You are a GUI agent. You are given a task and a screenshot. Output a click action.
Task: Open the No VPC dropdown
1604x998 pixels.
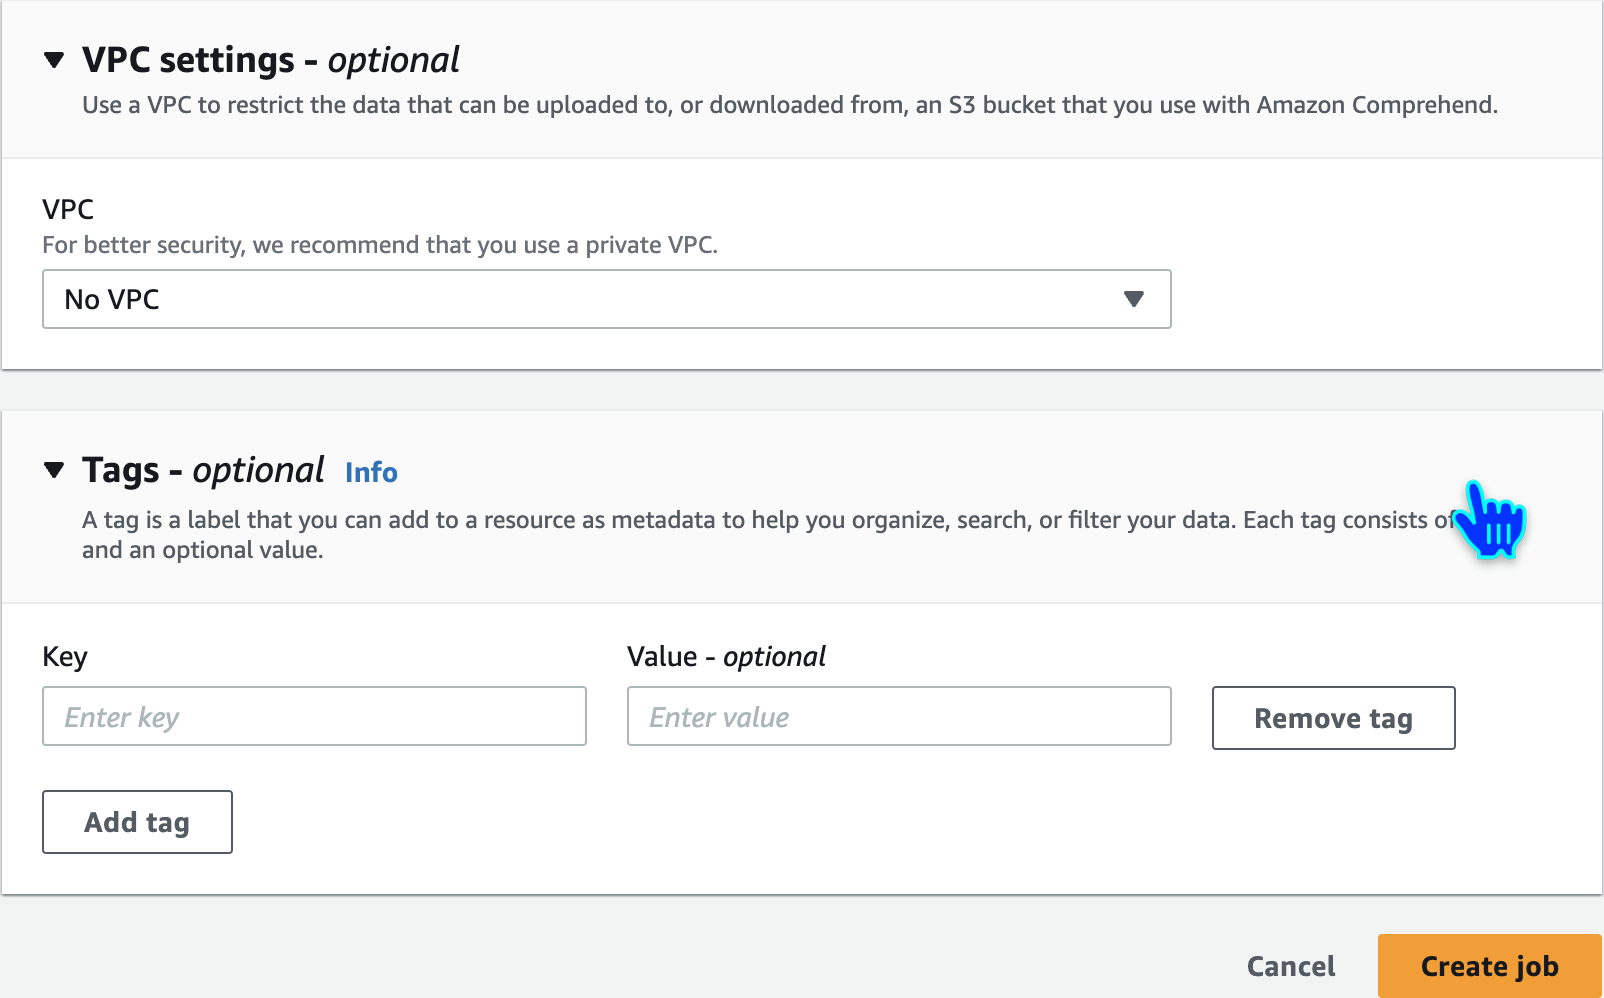606,299
